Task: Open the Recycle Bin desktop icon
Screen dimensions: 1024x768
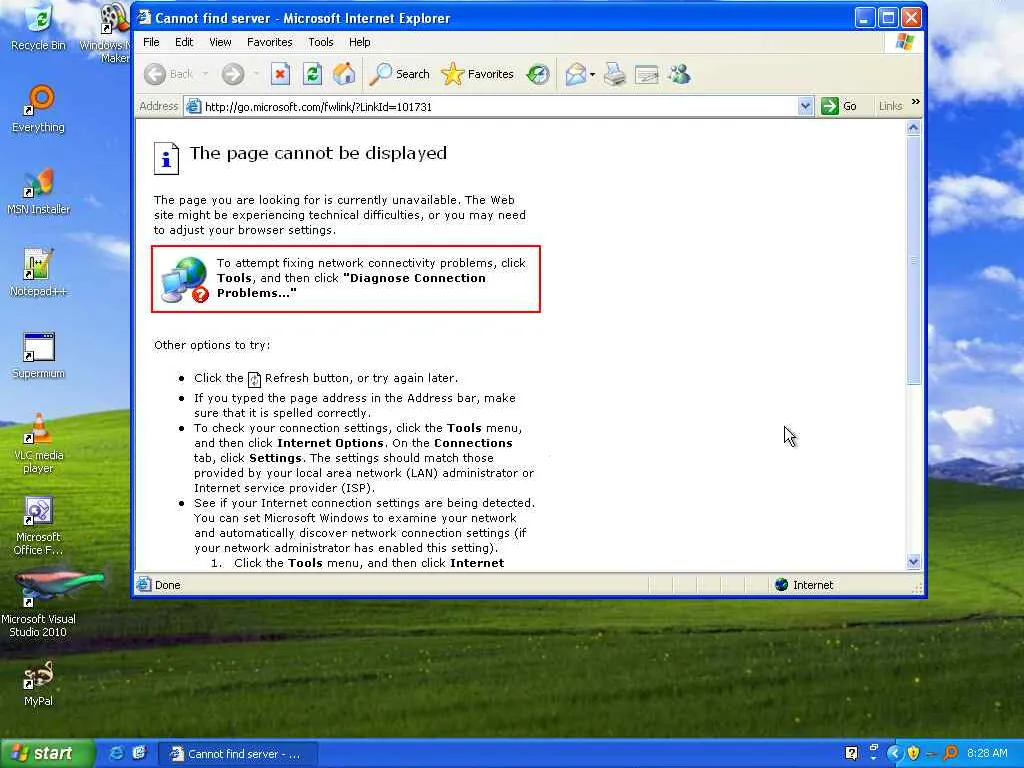Action: click(x=39, y=27)
